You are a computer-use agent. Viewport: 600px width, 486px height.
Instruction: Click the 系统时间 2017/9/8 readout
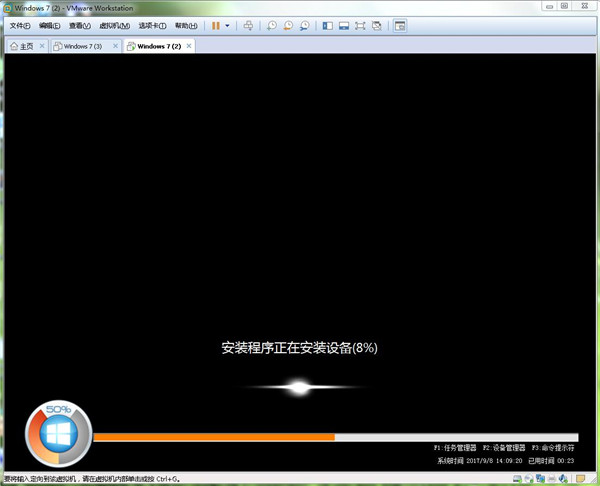[480, 461]
